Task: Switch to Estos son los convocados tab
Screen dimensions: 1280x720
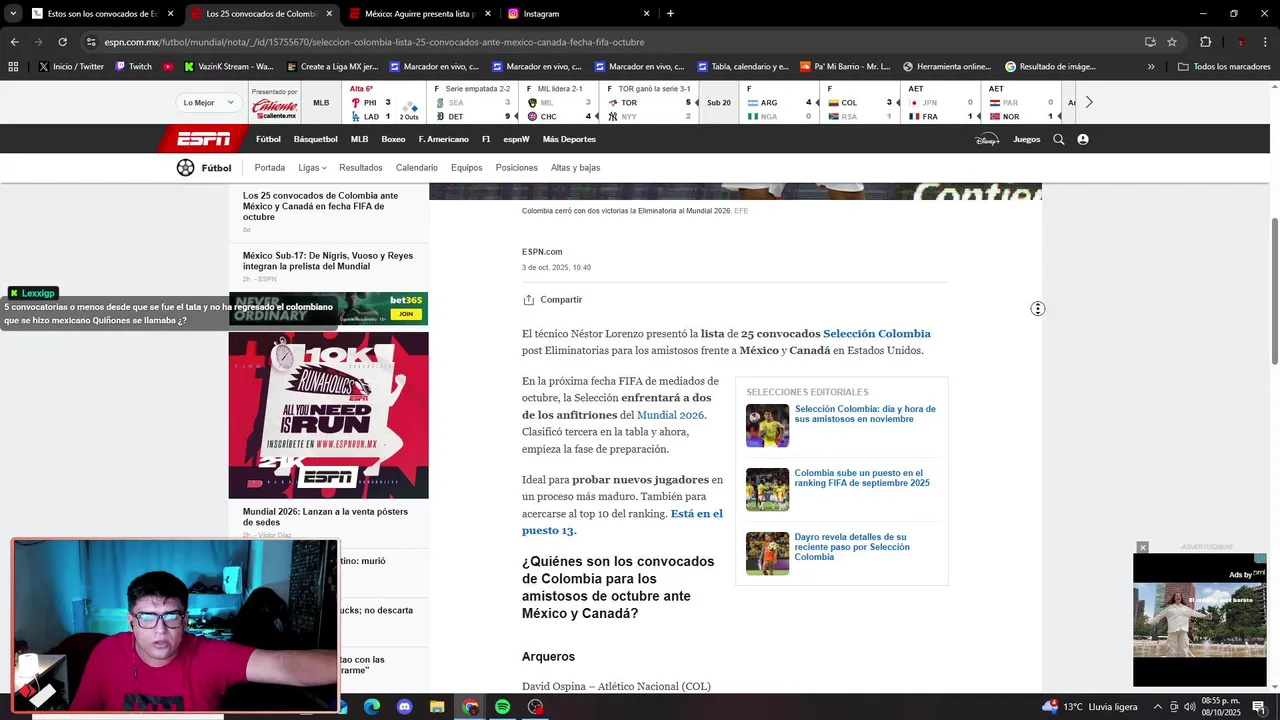Action: 103,14
